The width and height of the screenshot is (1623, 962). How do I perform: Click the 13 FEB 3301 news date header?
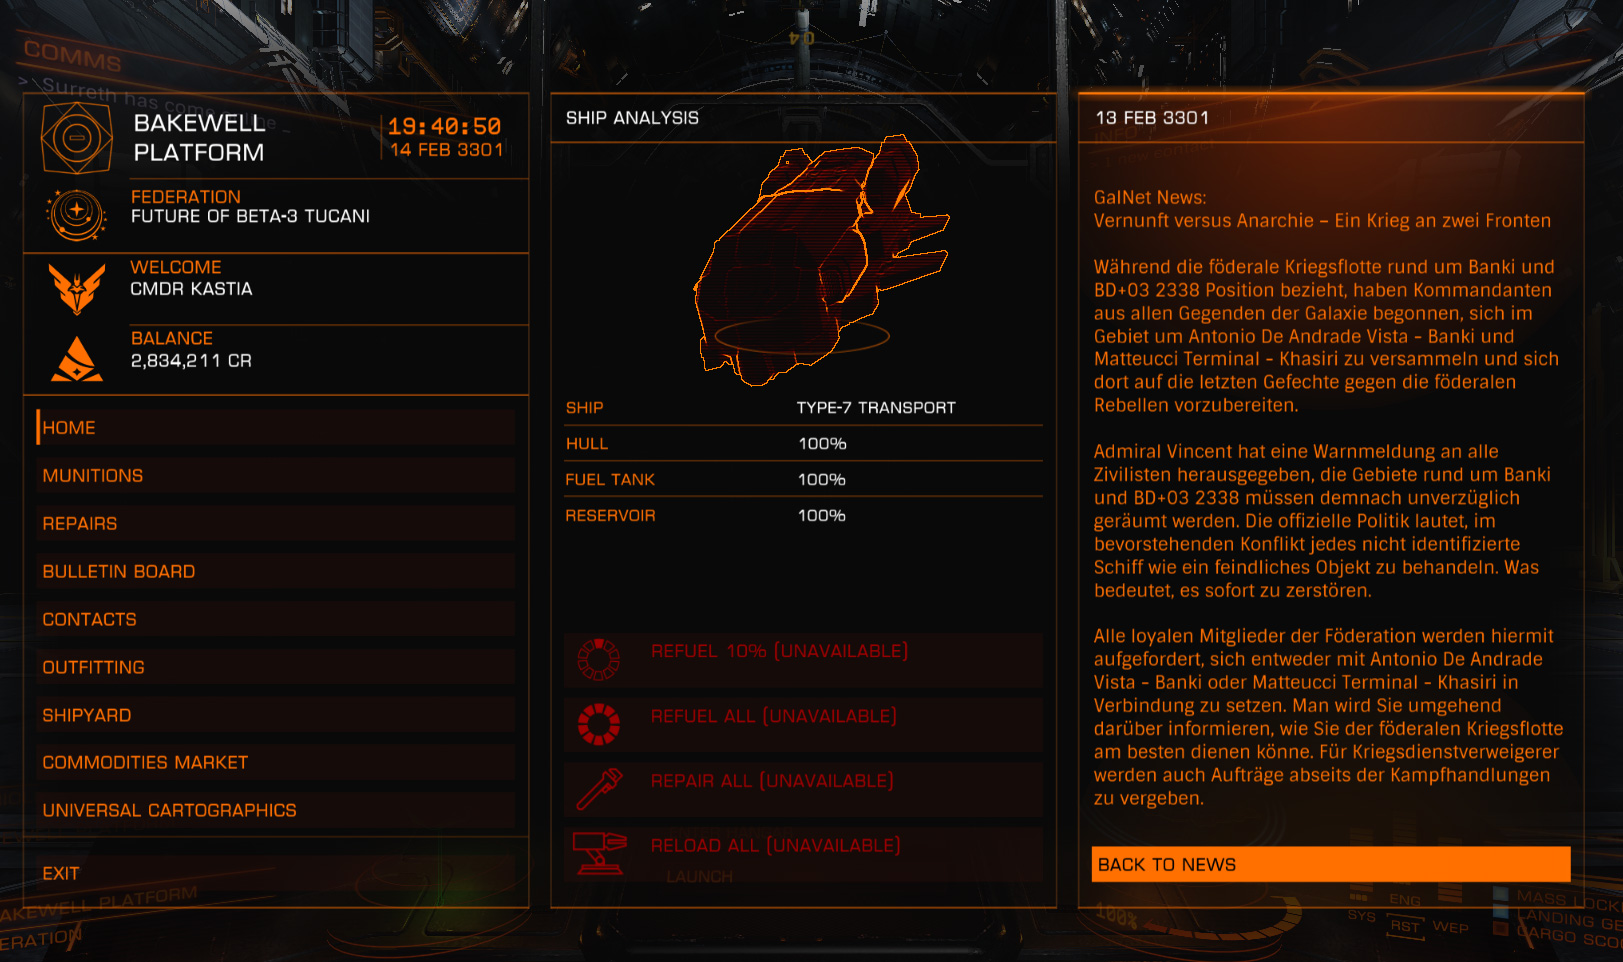[1152, 118]
